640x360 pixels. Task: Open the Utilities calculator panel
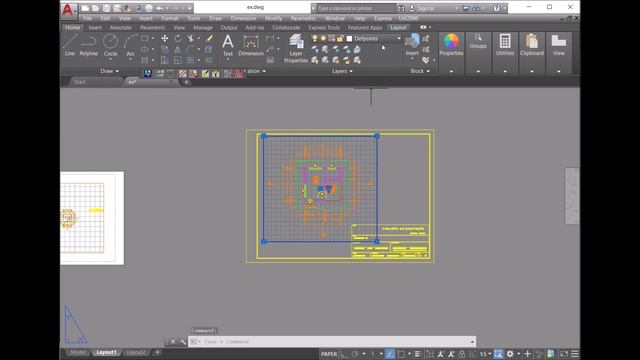pyautogui.click(x=505, y=44)
